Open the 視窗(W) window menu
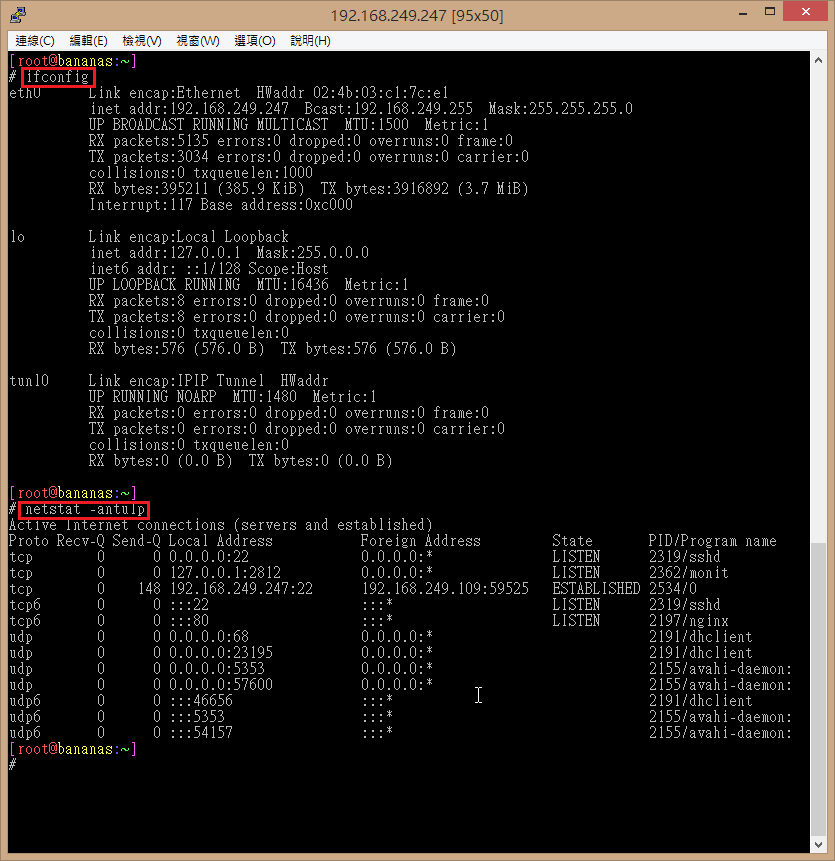The height and width of the screenshot is (861, 835). (x=198, y=41)
